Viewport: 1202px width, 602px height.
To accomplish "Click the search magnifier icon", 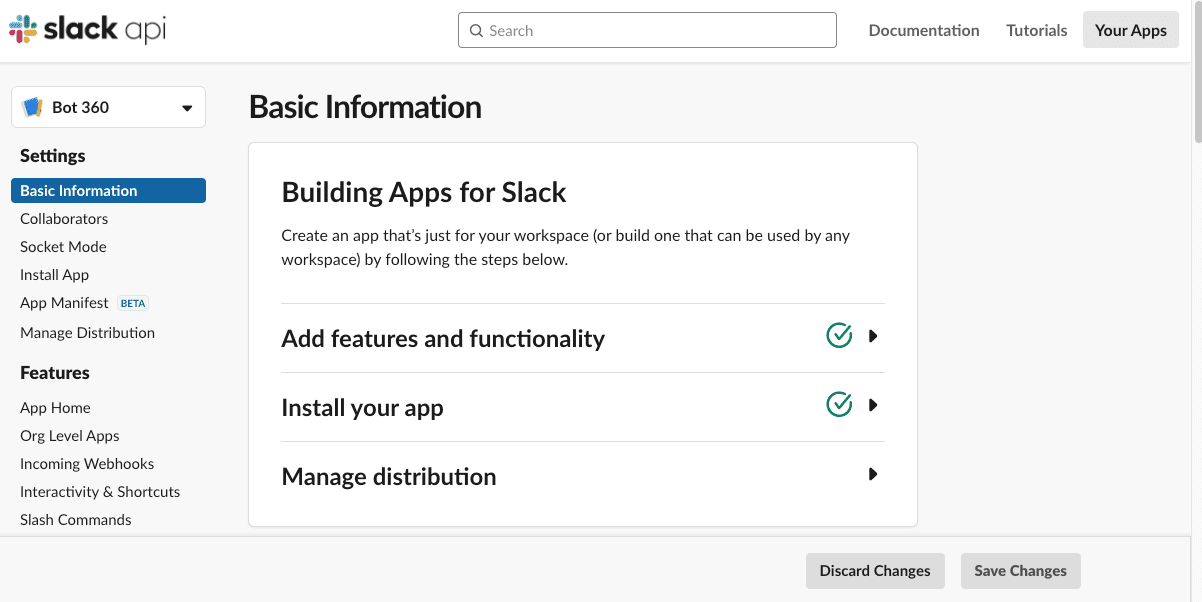I will coord(476,31).
